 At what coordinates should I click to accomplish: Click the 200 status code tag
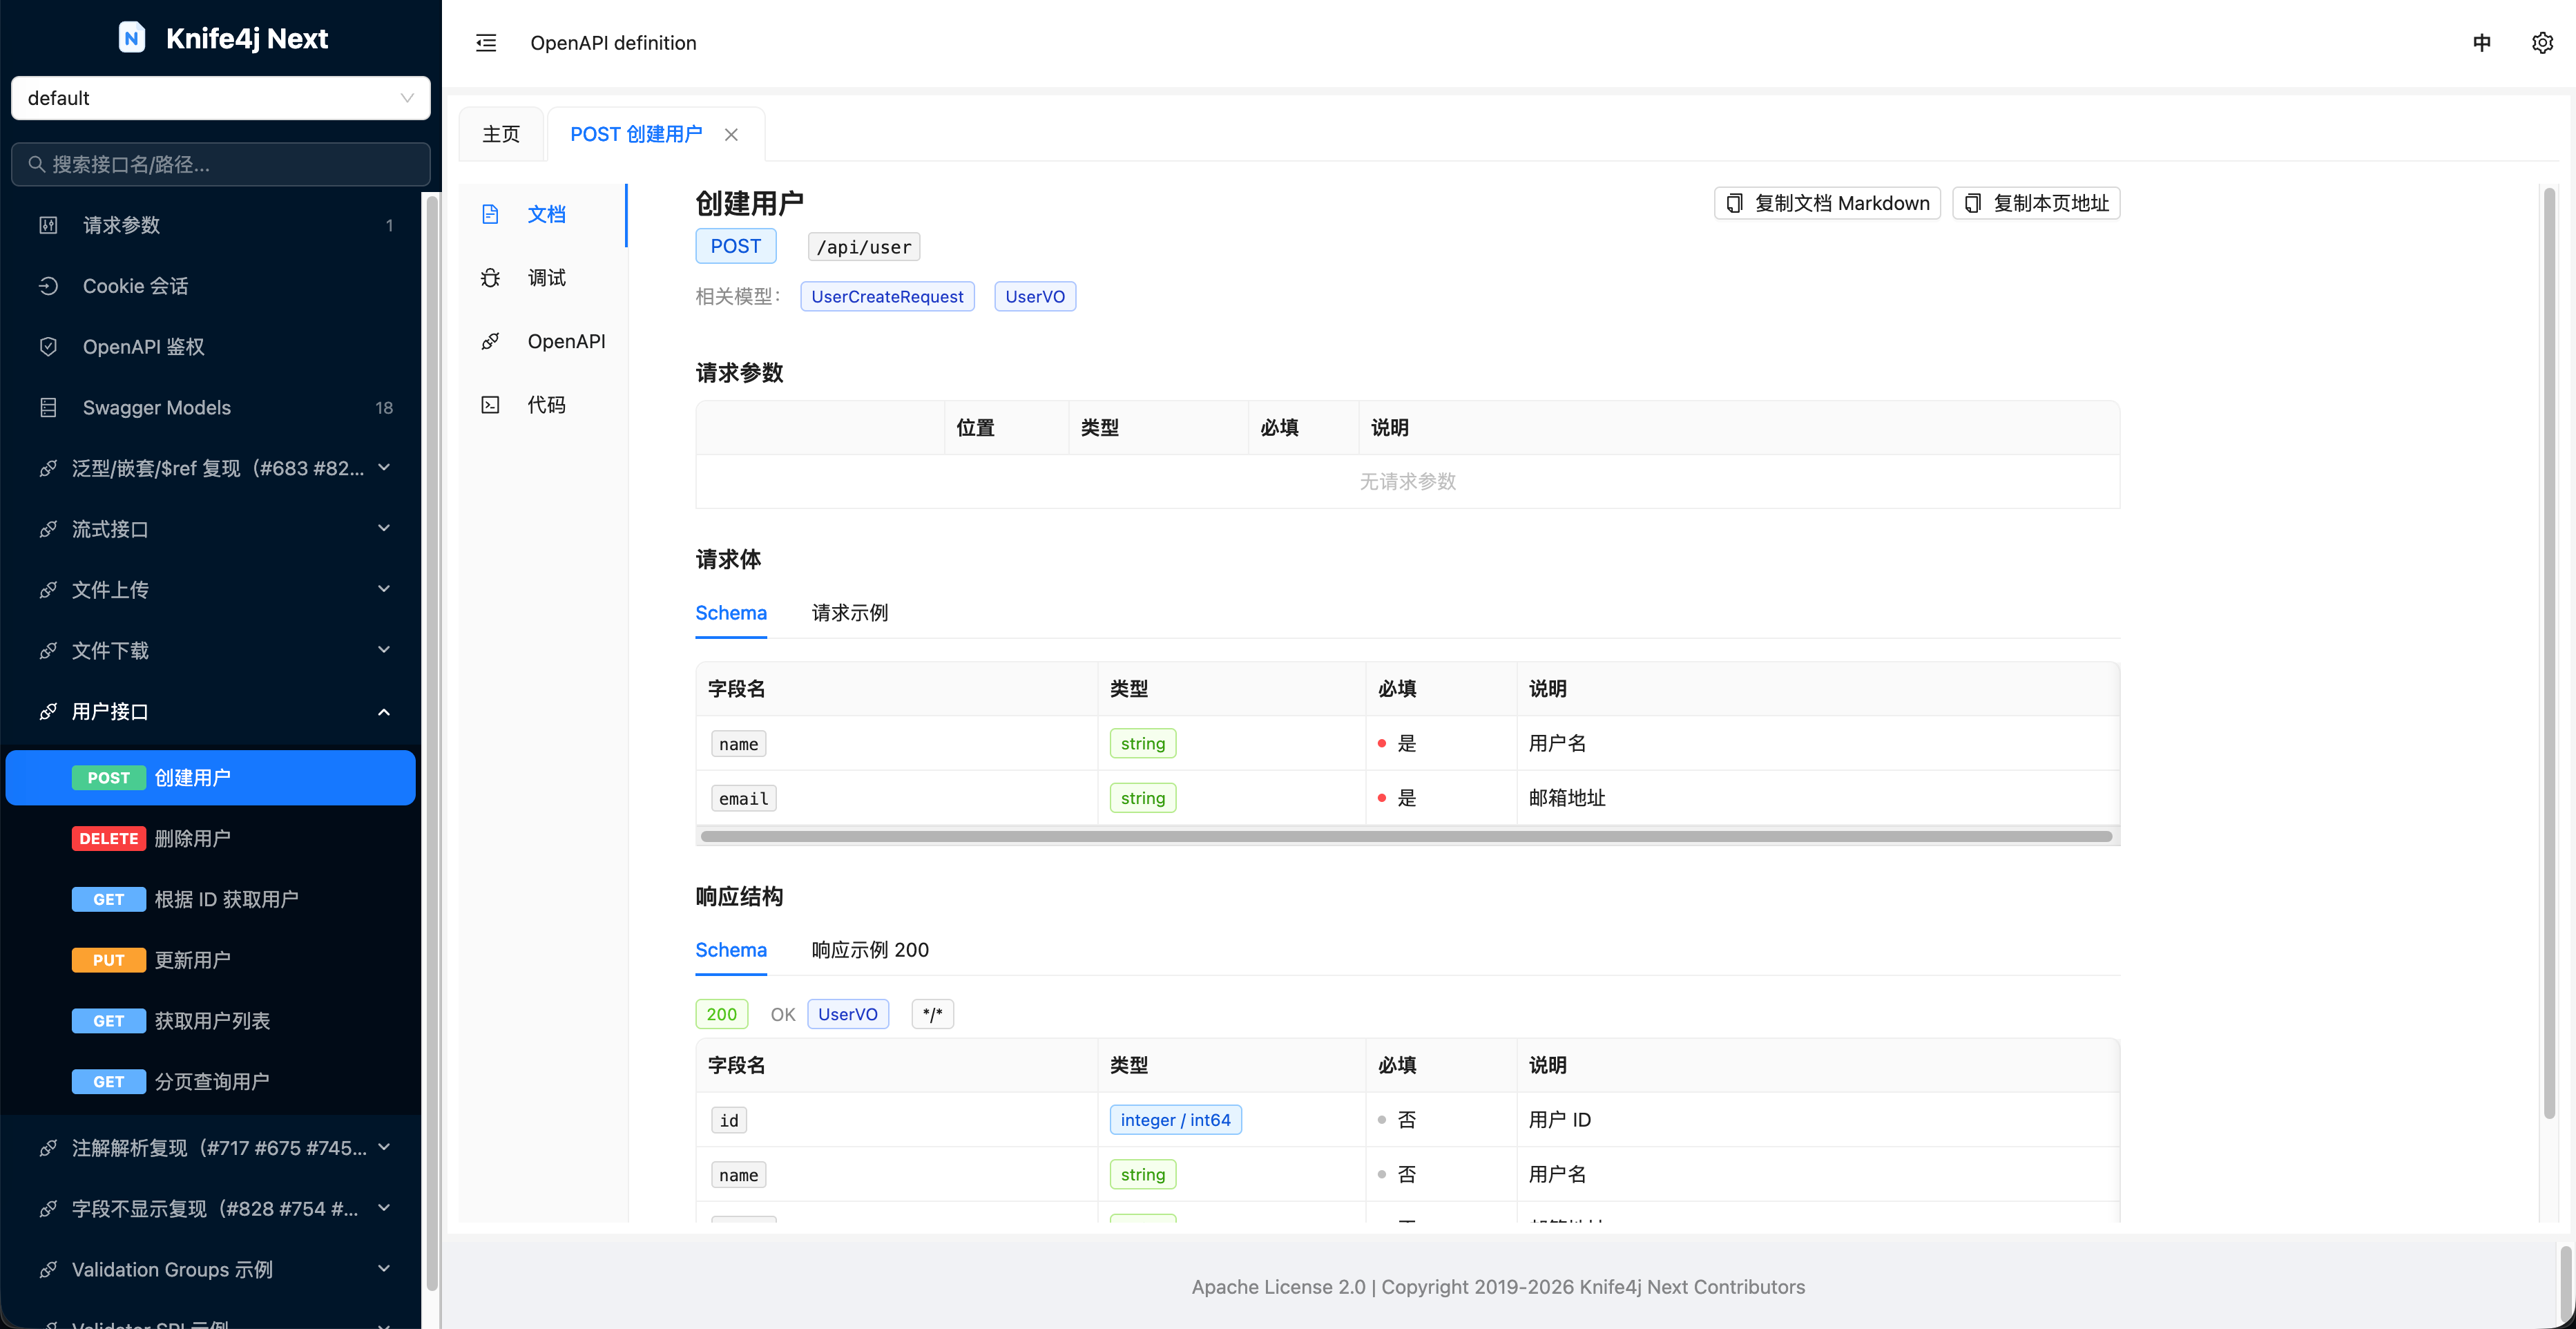click(721, 1014)
